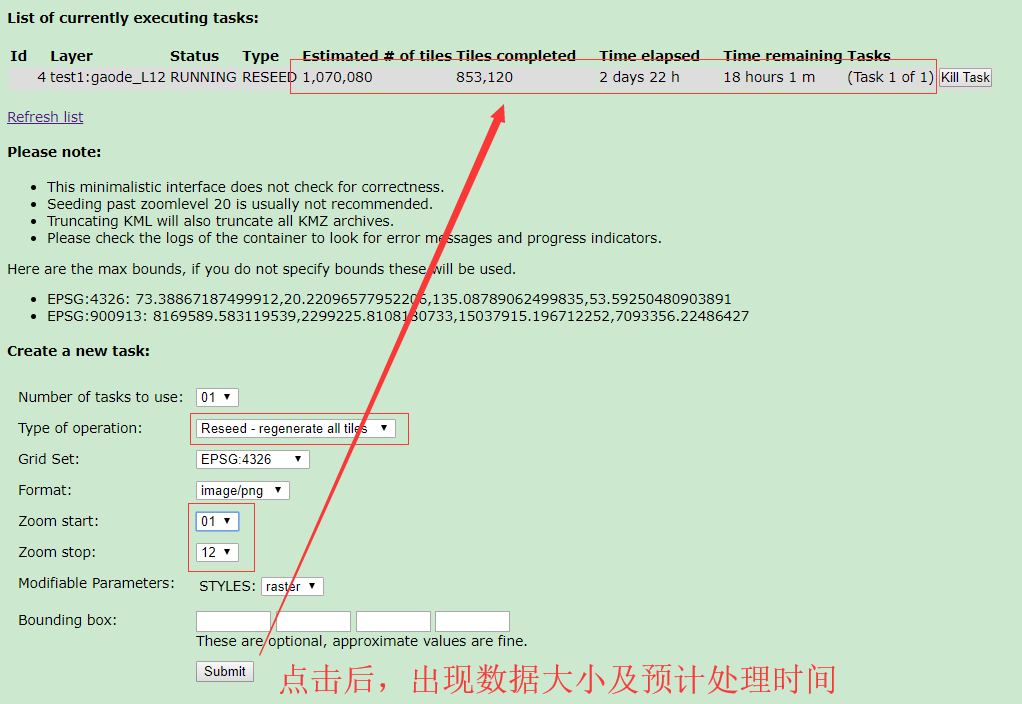Focus the first Bounding box field

(233, 621)
